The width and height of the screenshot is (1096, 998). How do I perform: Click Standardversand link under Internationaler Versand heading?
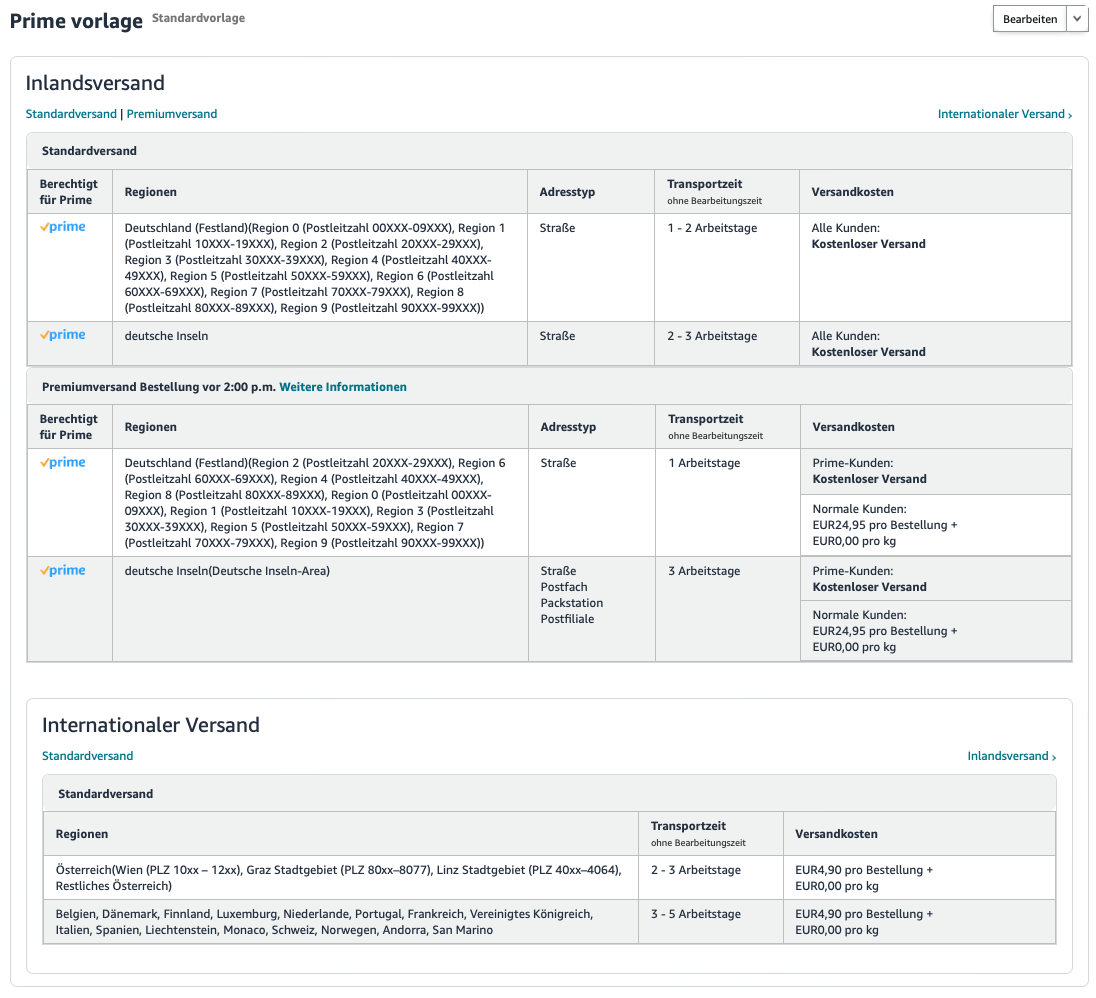point(87,756)
